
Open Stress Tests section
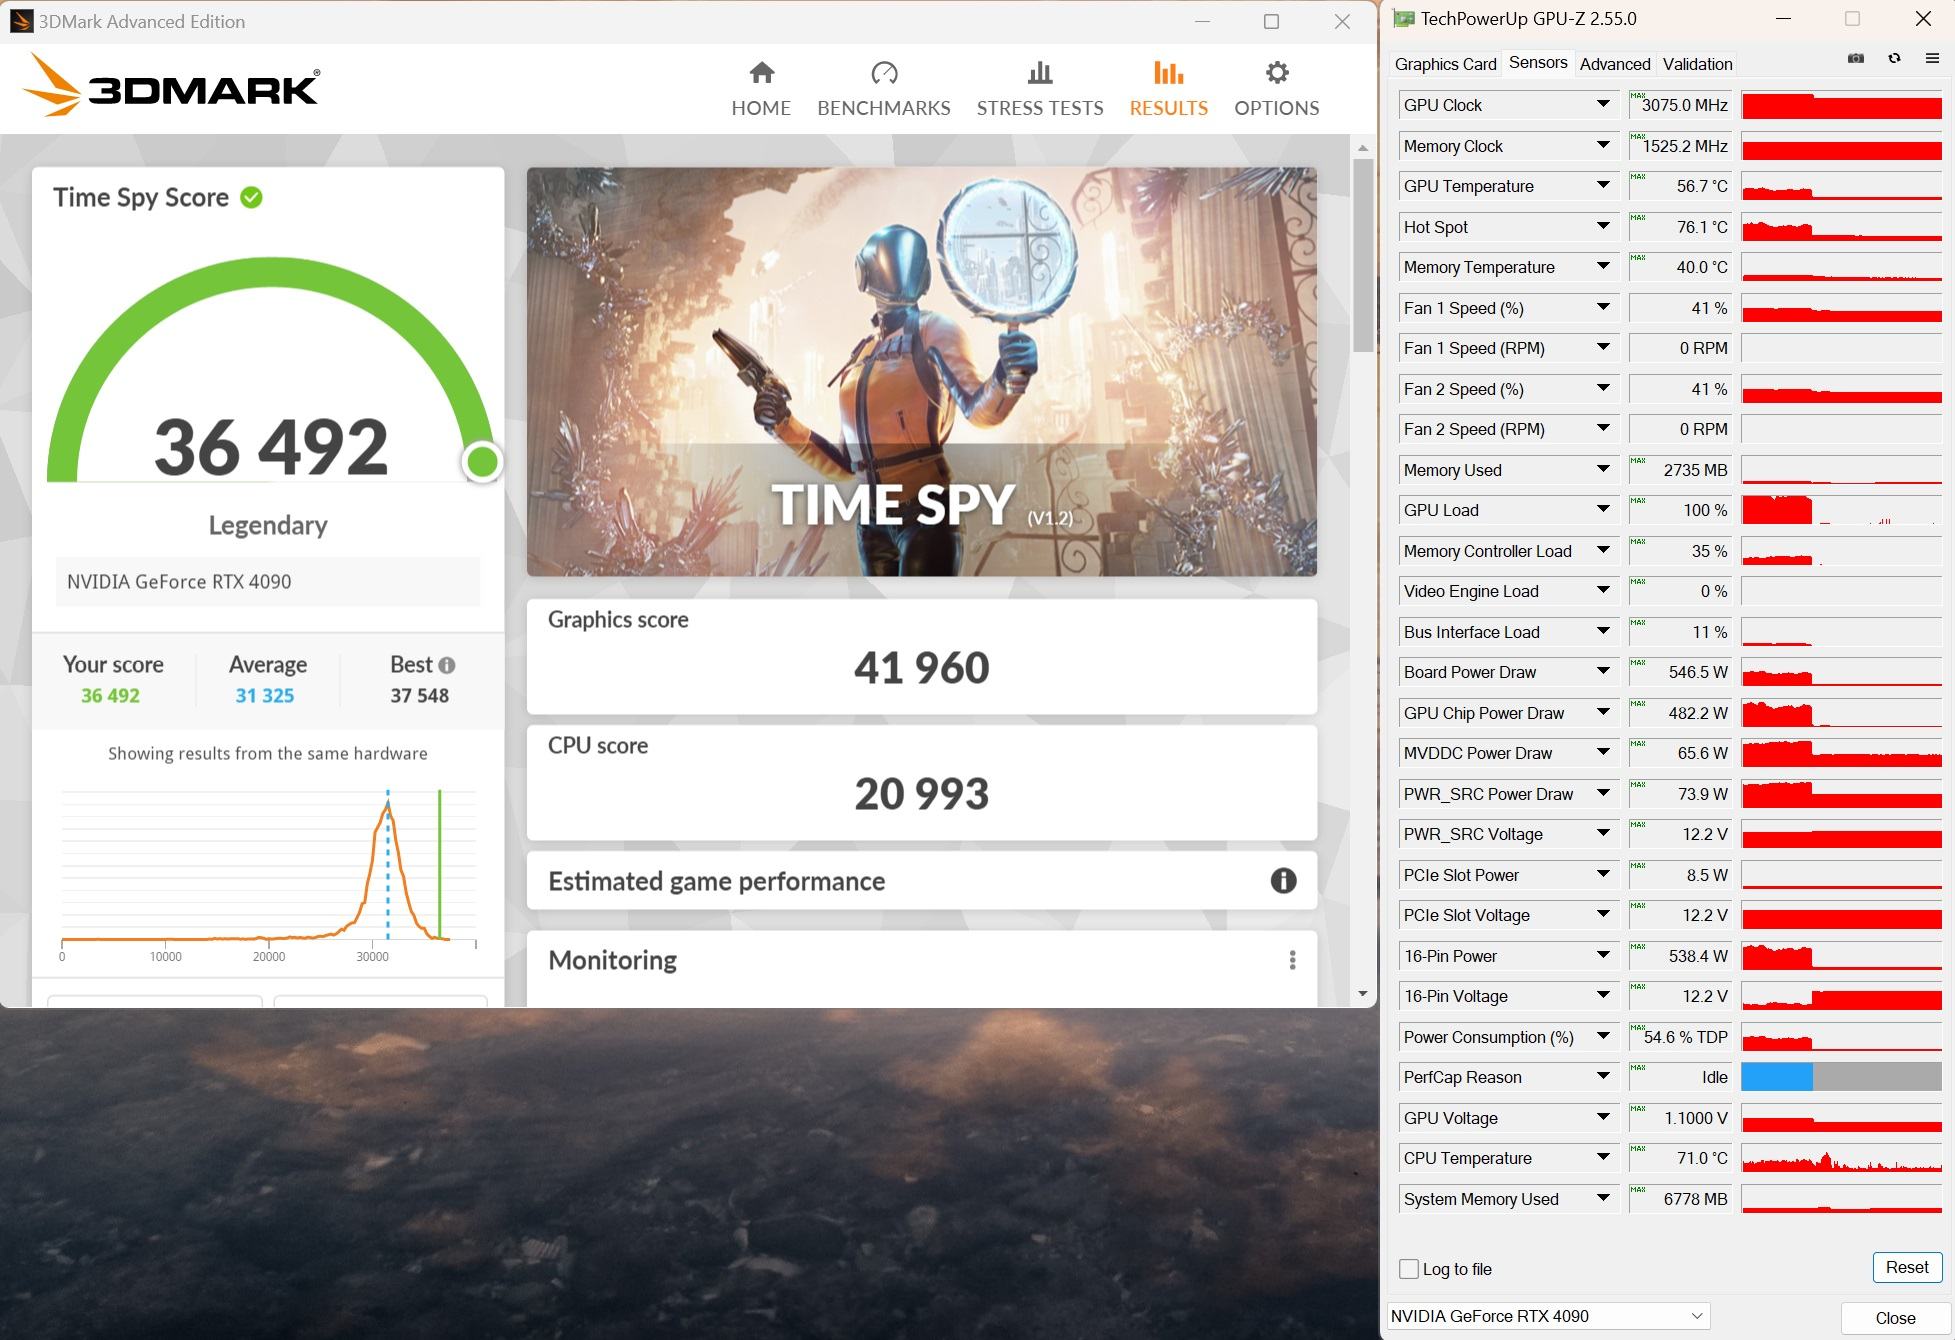pyautogui.click(x=1039, y=88)
